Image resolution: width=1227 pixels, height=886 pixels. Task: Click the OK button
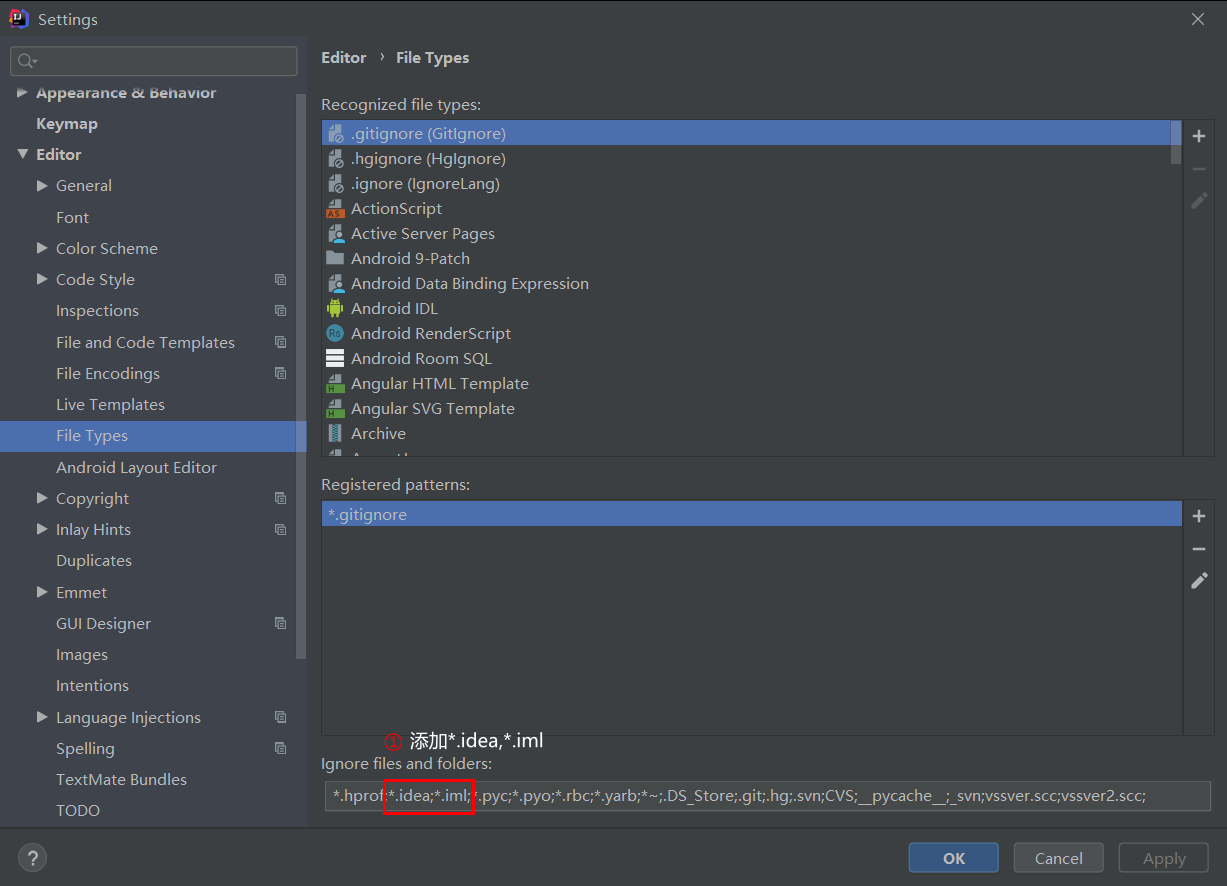click(x=954, y=858)
